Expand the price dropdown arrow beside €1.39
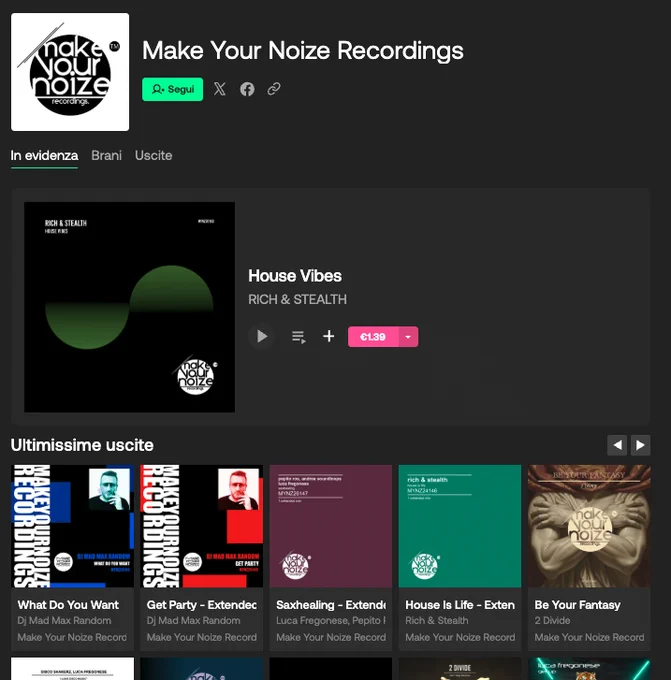This screenshot has width=671, height=680. point(408,337)
